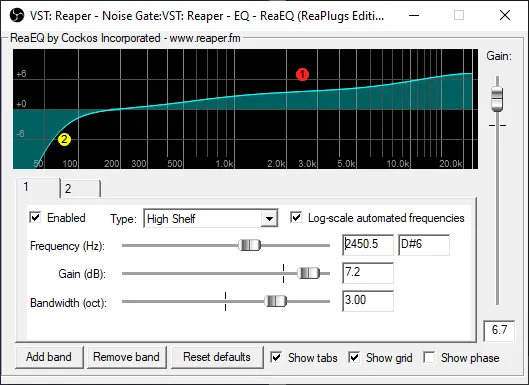Click the Reset defaults button

coord(217,357)
